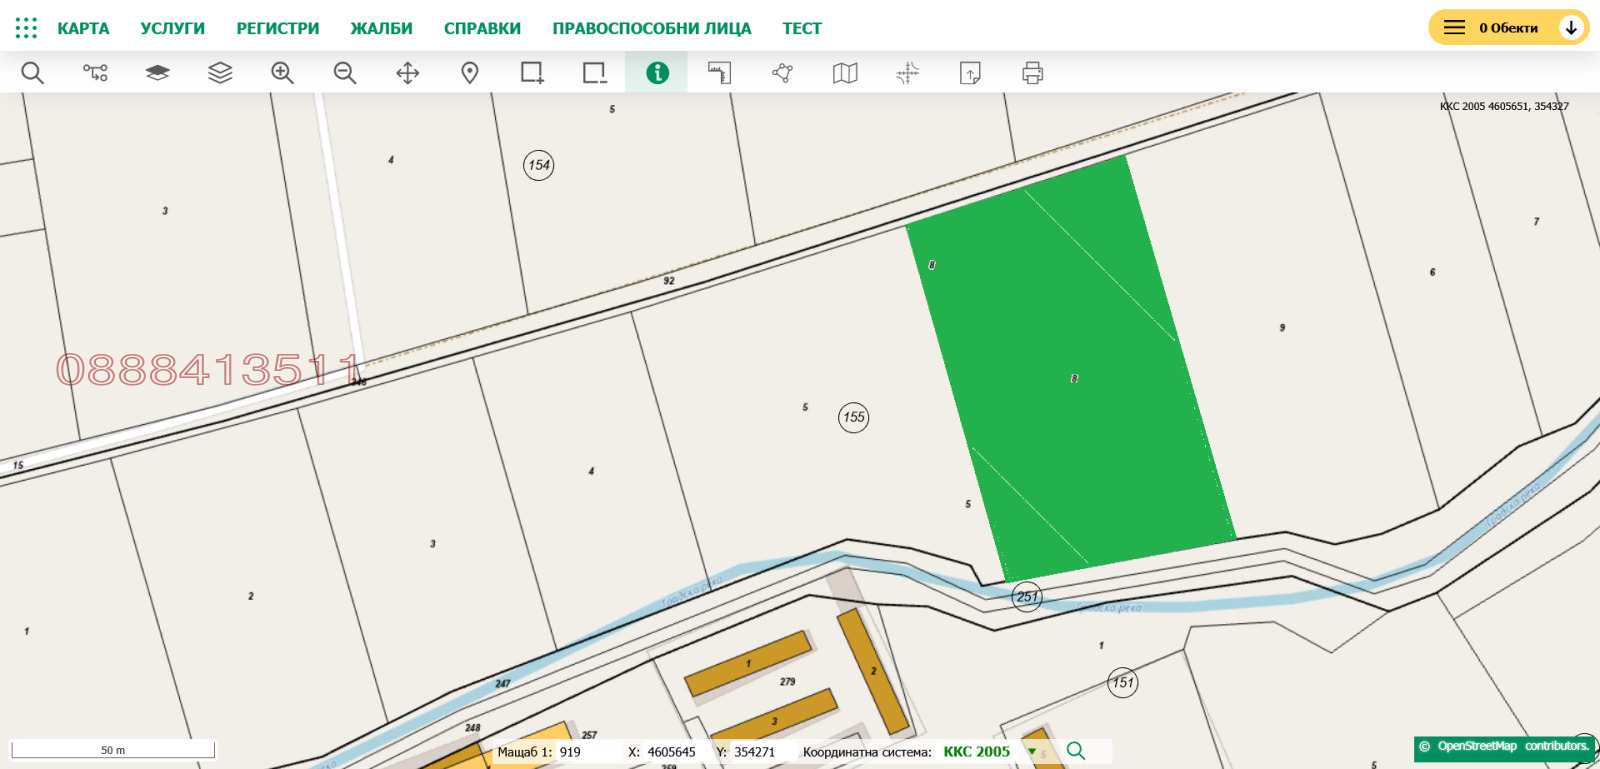Click the circled 151 block label
1600x769 pixels.
(1123, 682)
